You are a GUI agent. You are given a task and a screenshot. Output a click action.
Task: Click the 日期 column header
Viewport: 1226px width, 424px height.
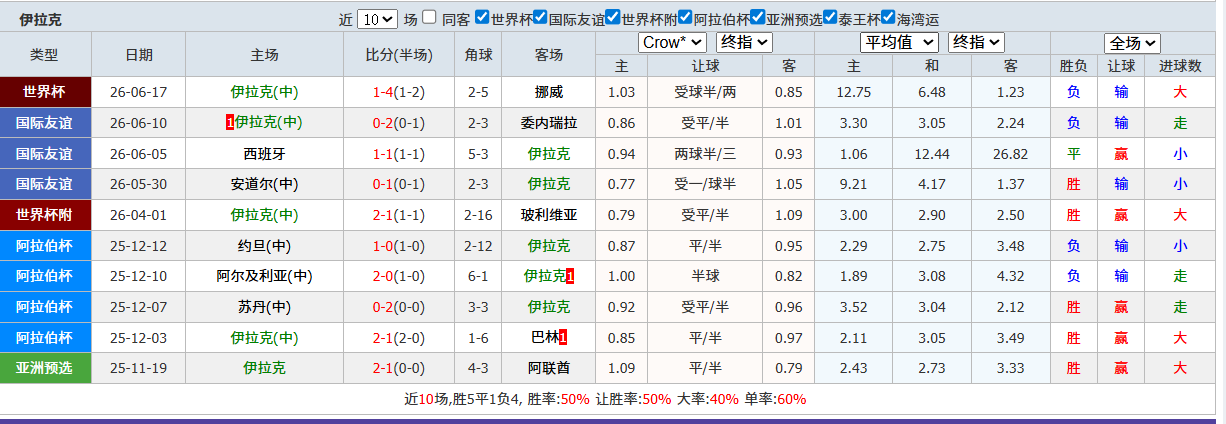pos(139,54)
